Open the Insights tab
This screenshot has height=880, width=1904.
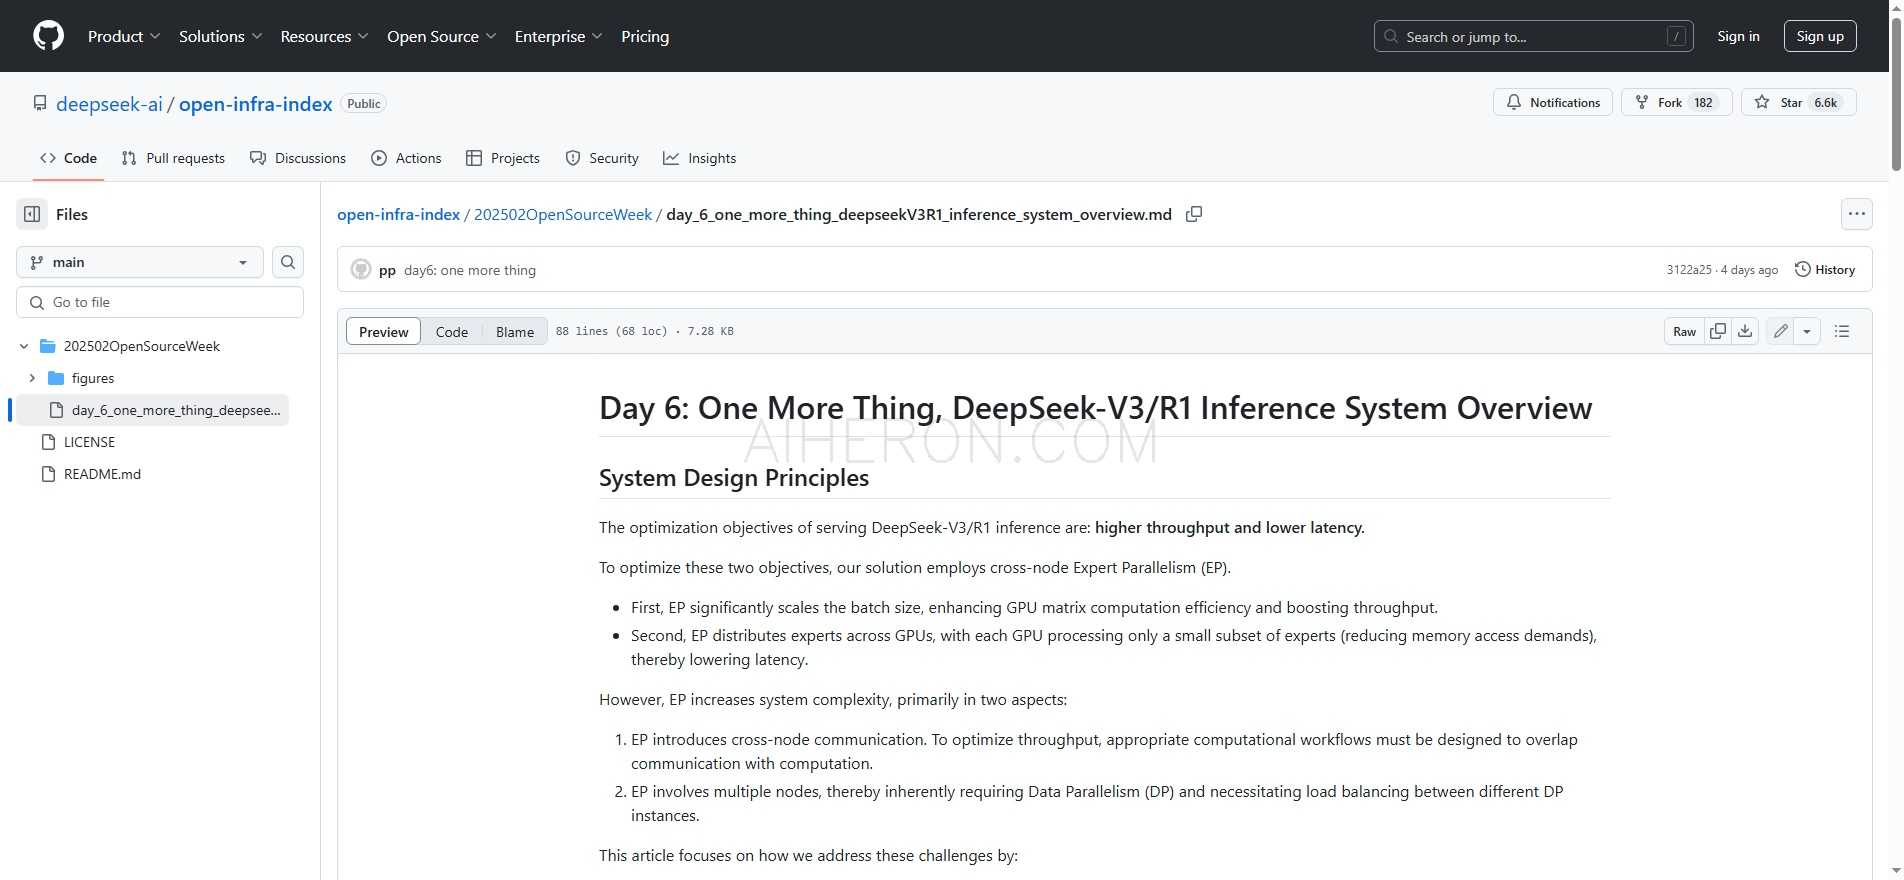pyautogui.click(x=700, y=158)
